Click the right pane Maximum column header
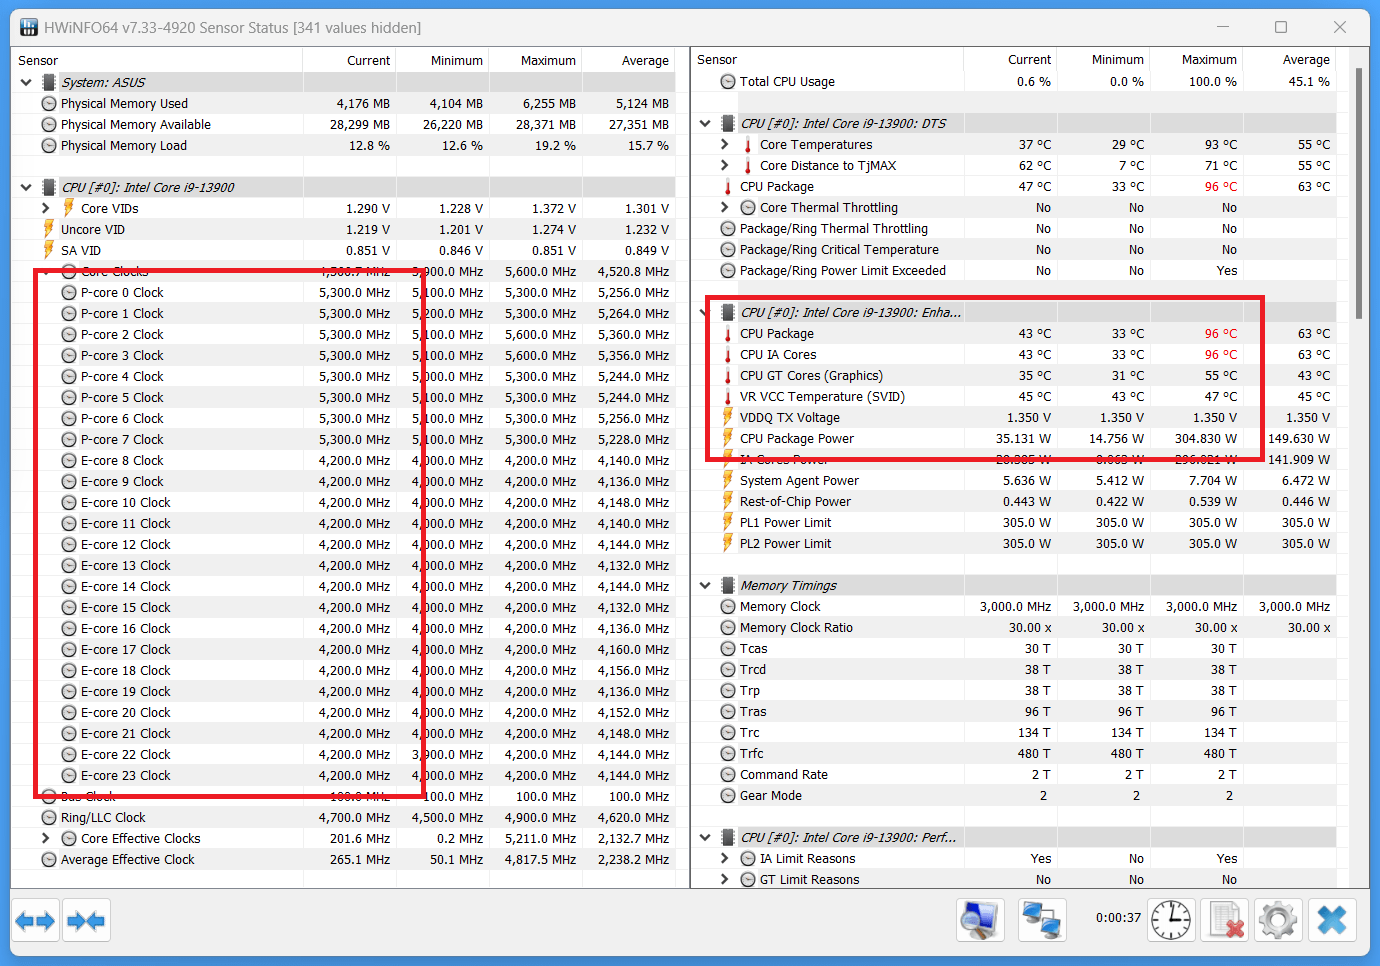 tap(1196, 60)
